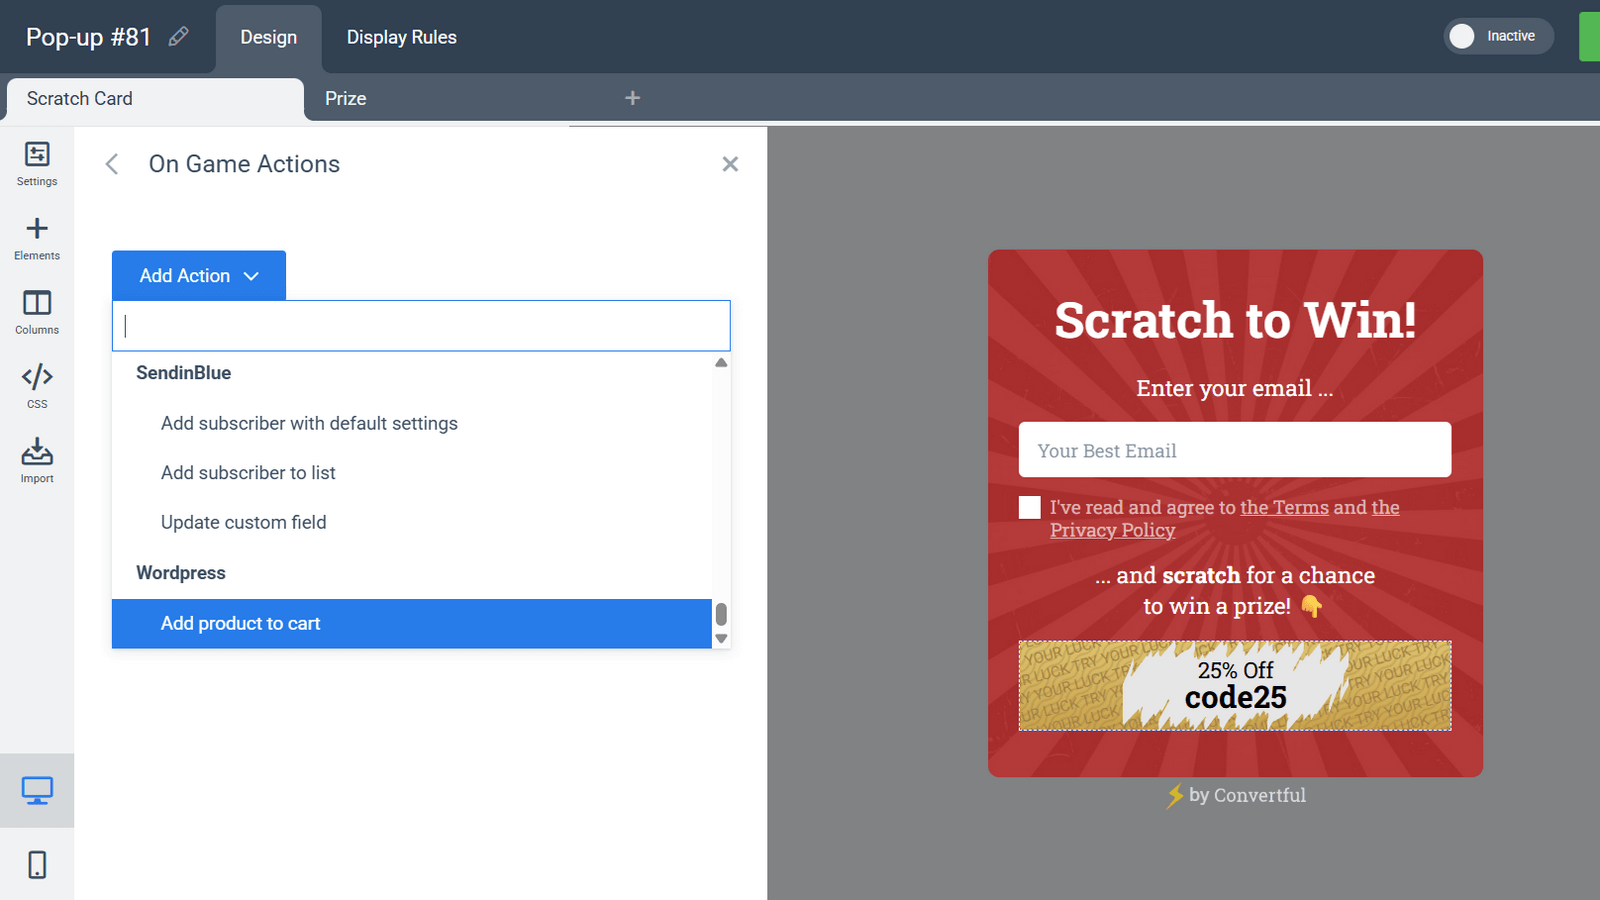This screenshot has height=900, width=1600.
Task: Check the Terms and Privacy agreement checkbox
Action: [1030, 508]
